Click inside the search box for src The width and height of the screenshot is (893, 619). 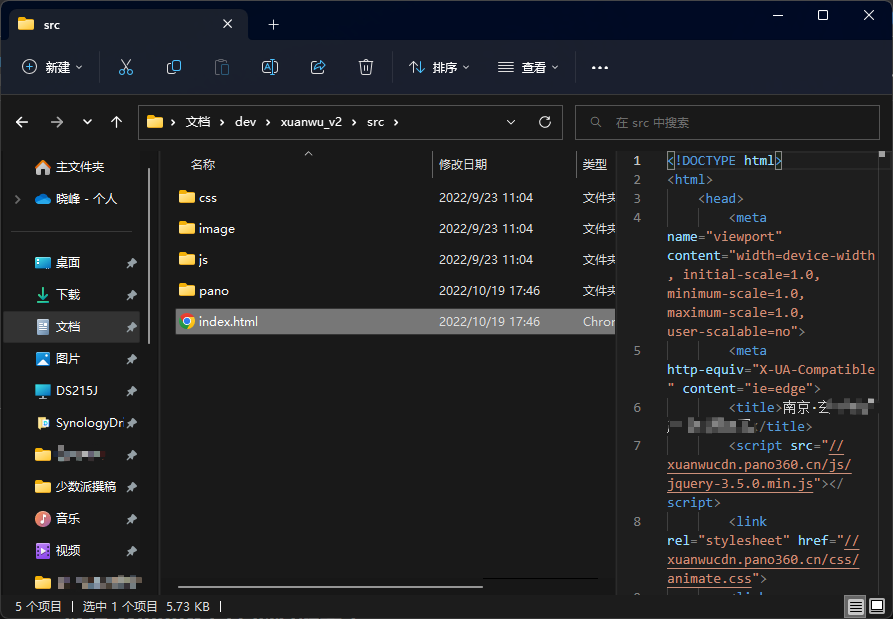[730, 121]
